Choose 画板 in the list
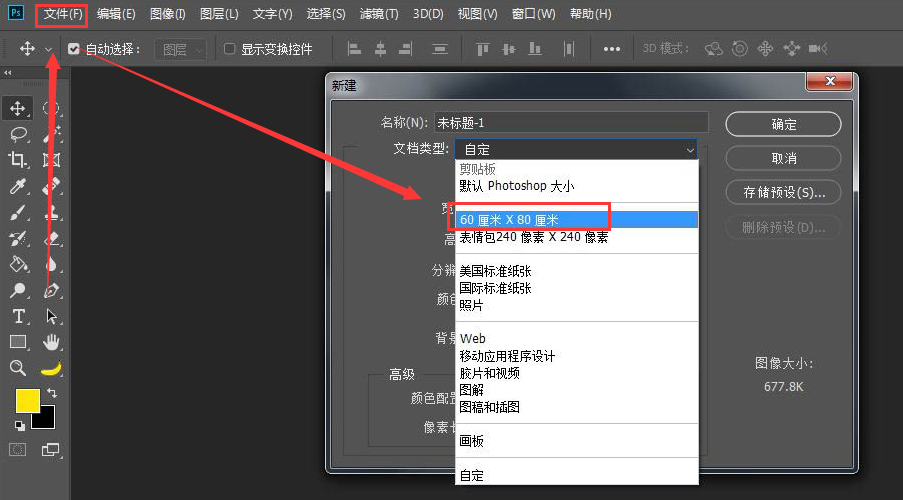 [x=576, y=441]
